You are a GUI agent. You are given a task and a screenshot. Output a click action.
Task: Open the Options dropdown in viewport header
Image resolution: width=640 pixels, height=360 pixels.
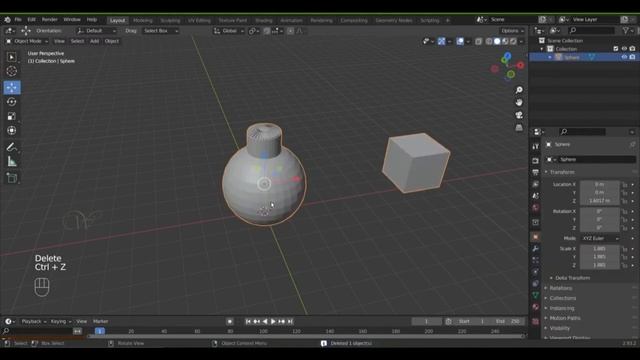pos(512,31)
